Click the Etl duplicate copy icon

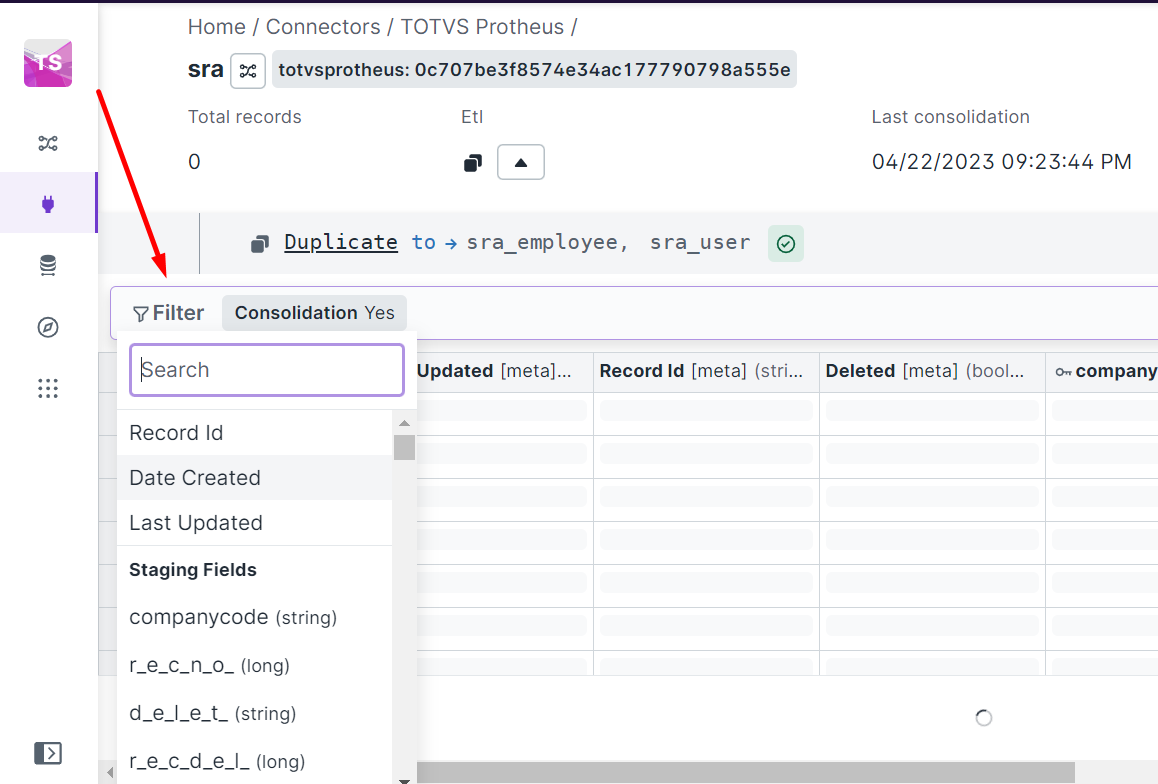(473, 163)
